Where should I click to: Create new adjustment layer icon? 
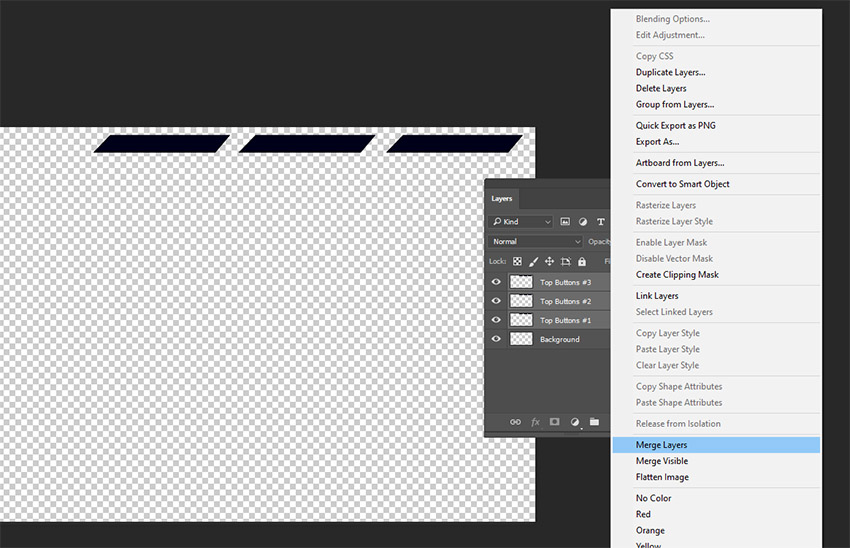[x=575, y=422]
